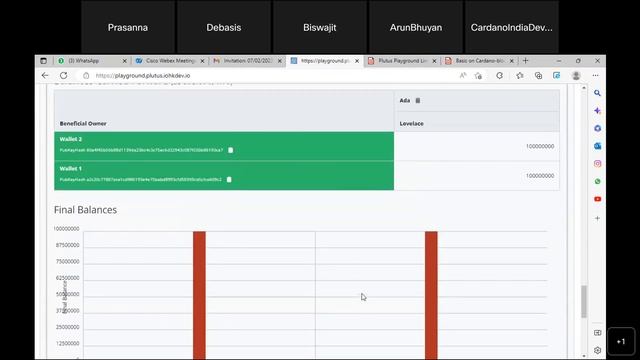Open a new browser tab
Viewport: 640px width, 360px height.
(x=526, y=61)
